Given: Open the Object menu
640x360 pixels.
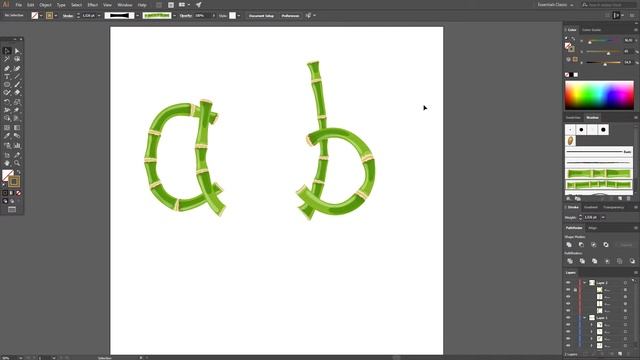Looking at the screenshot, I should pyautogui.click(x=45, y=5).
